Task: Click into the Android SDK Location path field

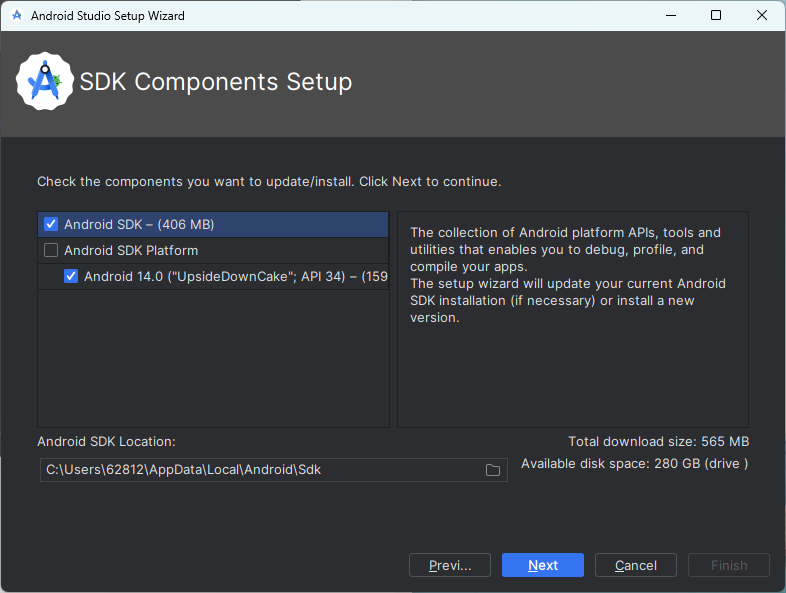Action: [x=261, y=470]
